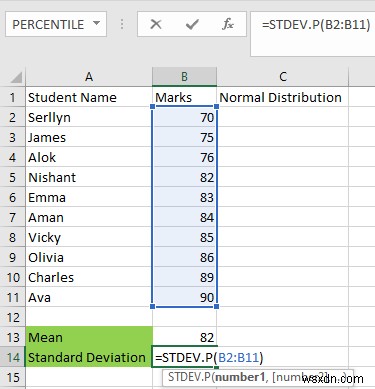Select the cell containing Vicky
Viewport: 375px width, 389px height.
pos(89,237)
